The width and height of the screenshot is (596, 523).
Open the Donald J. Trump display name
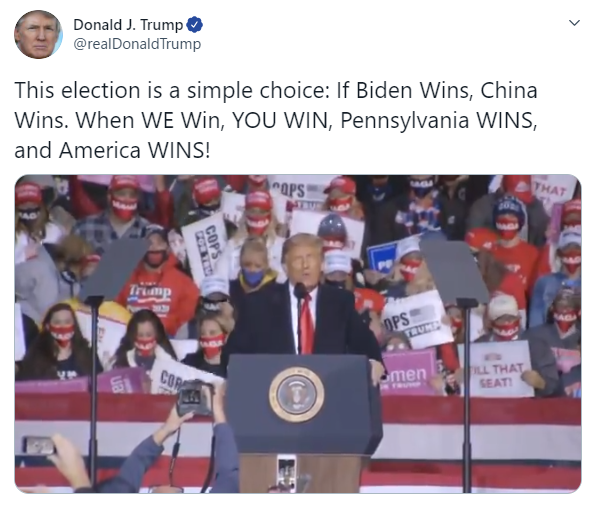tap(128, 25)
